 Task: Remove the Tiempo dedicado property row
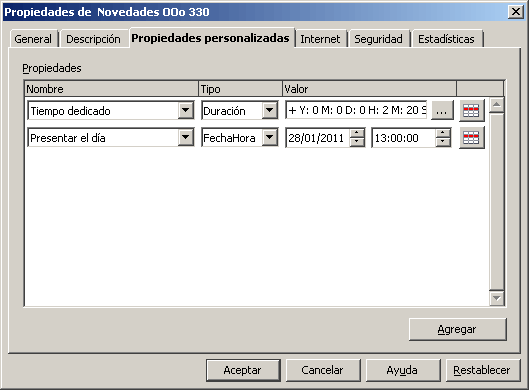[x=472, y=110]
